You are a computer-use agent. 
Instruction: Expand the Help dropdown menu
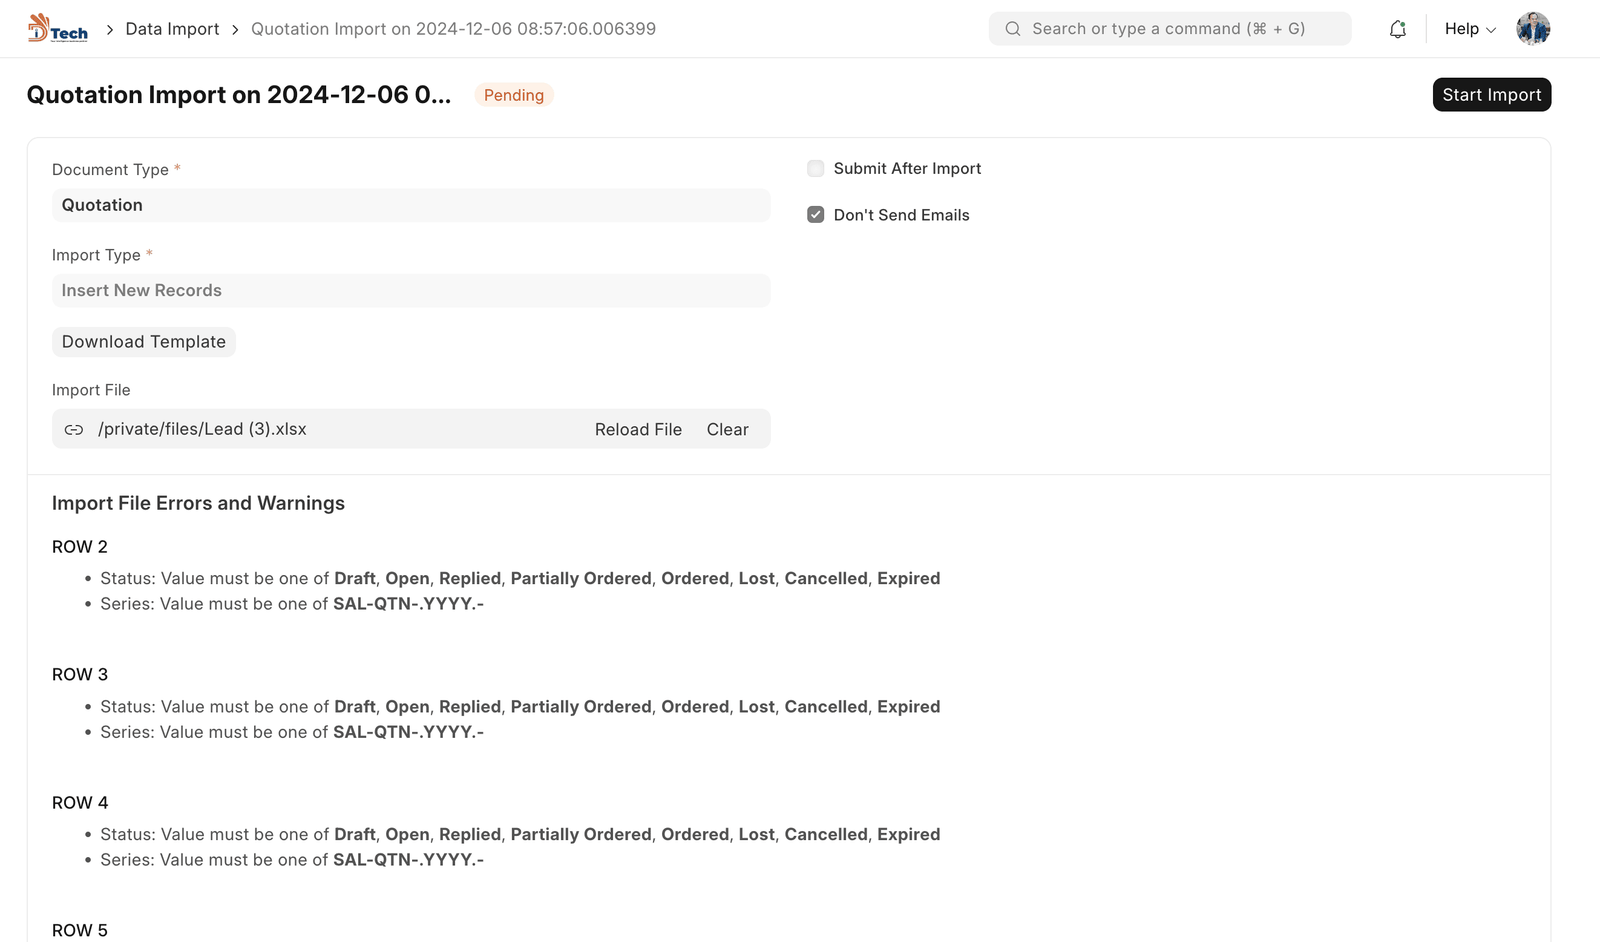[x=1469, y=29]
